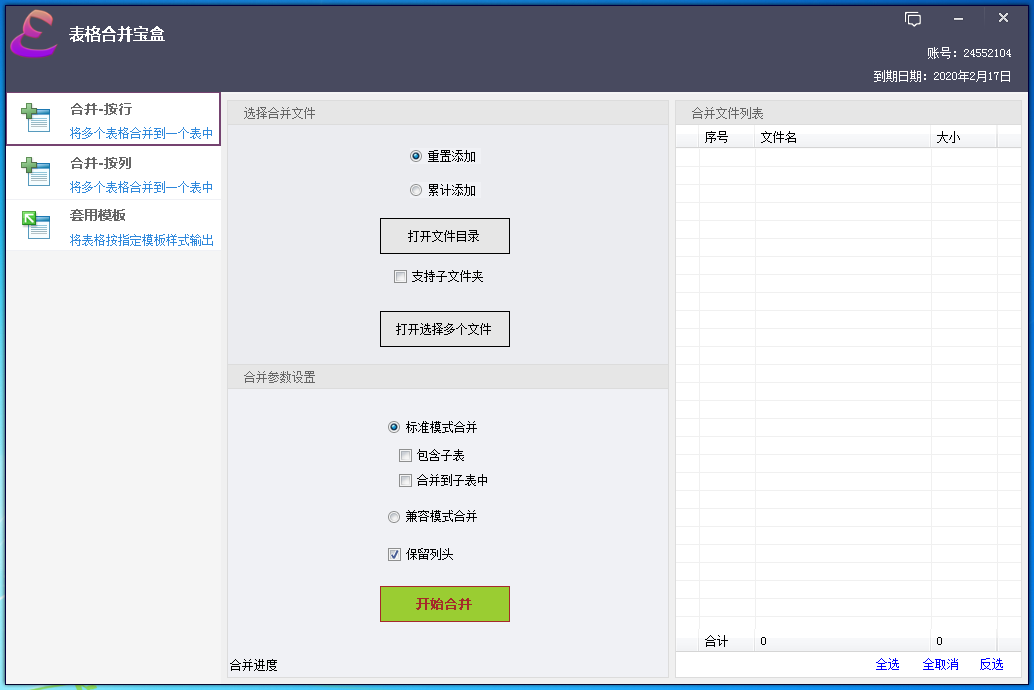Screen dimensions: 1034x690
Task: Minimize the 表格合并宝盒 window
Action: coord(958,19)
